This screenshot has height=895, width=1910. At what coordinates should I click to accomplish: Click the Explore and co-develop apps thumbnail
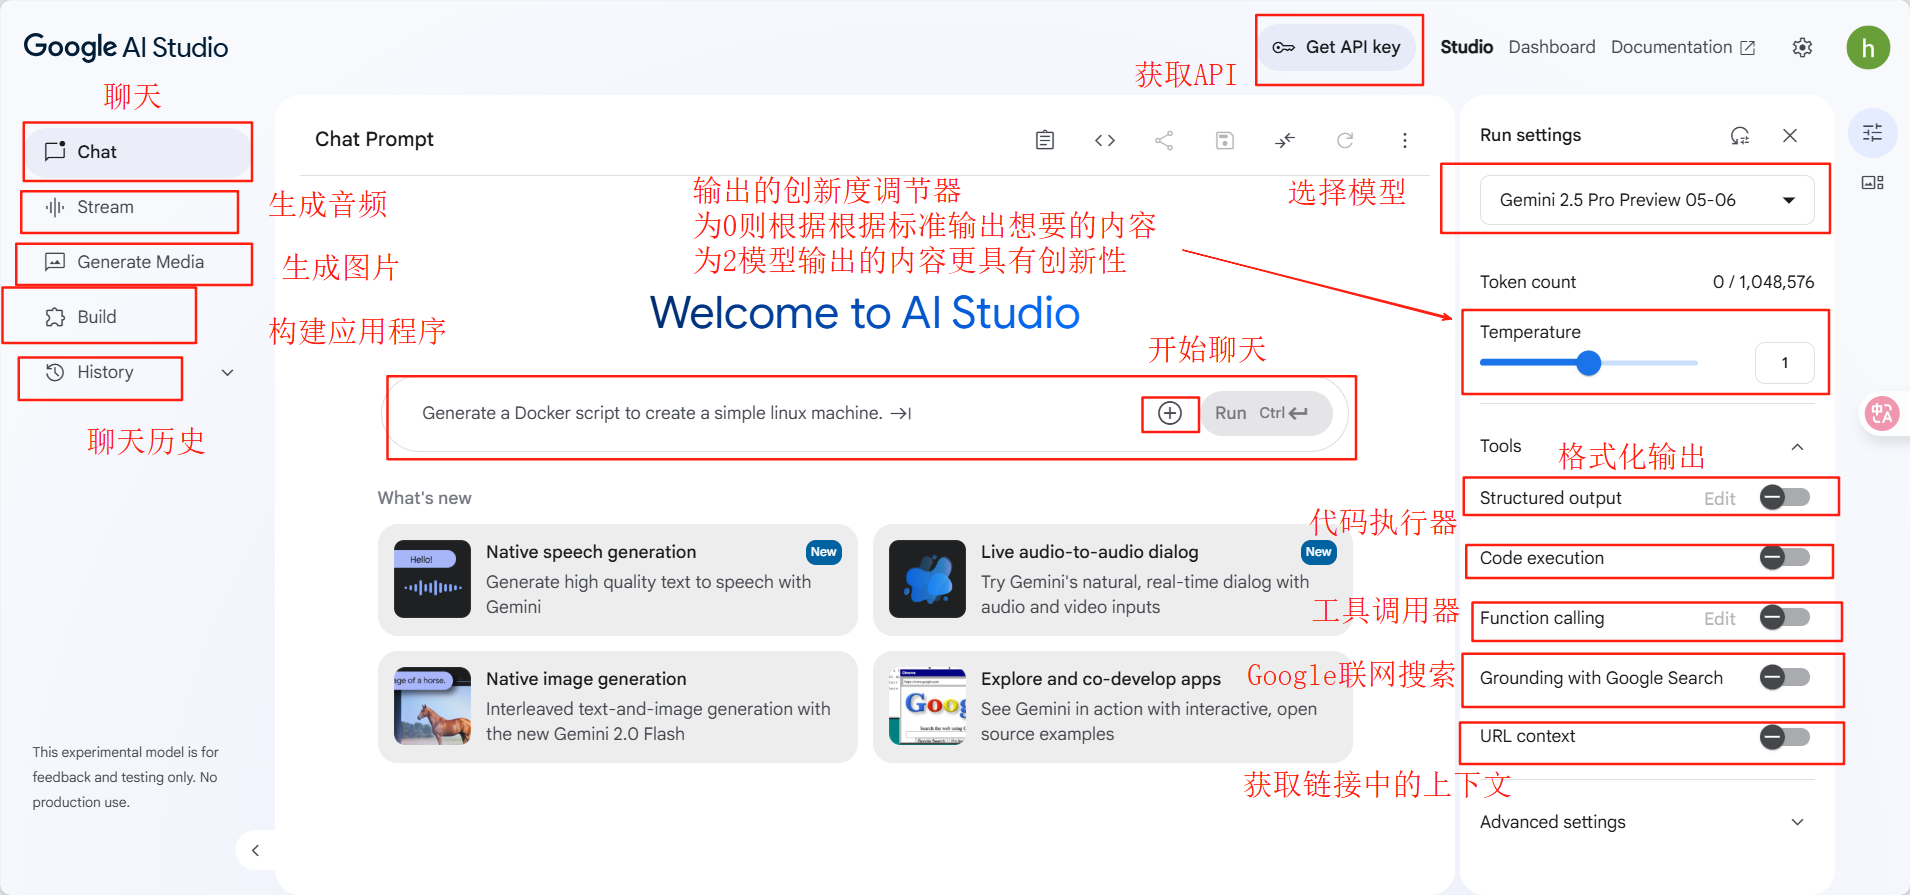[927, 706]
